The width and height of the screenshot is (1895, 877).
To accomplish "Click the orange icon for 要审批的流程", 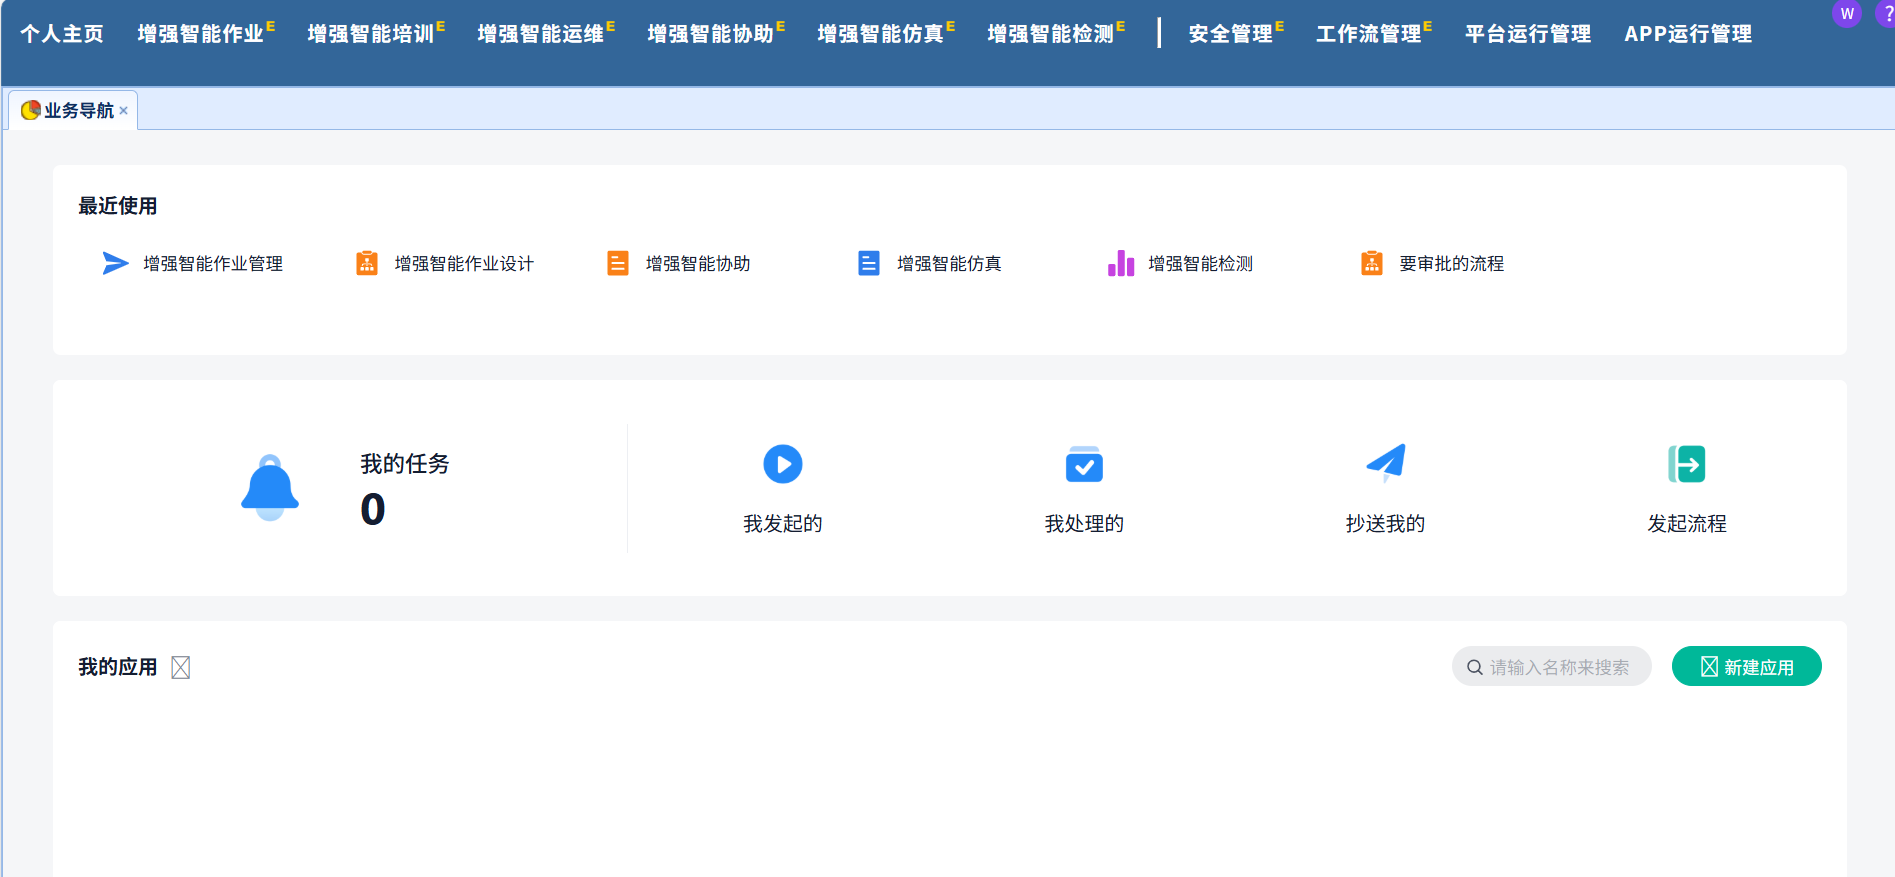I will click(1372, 263).
